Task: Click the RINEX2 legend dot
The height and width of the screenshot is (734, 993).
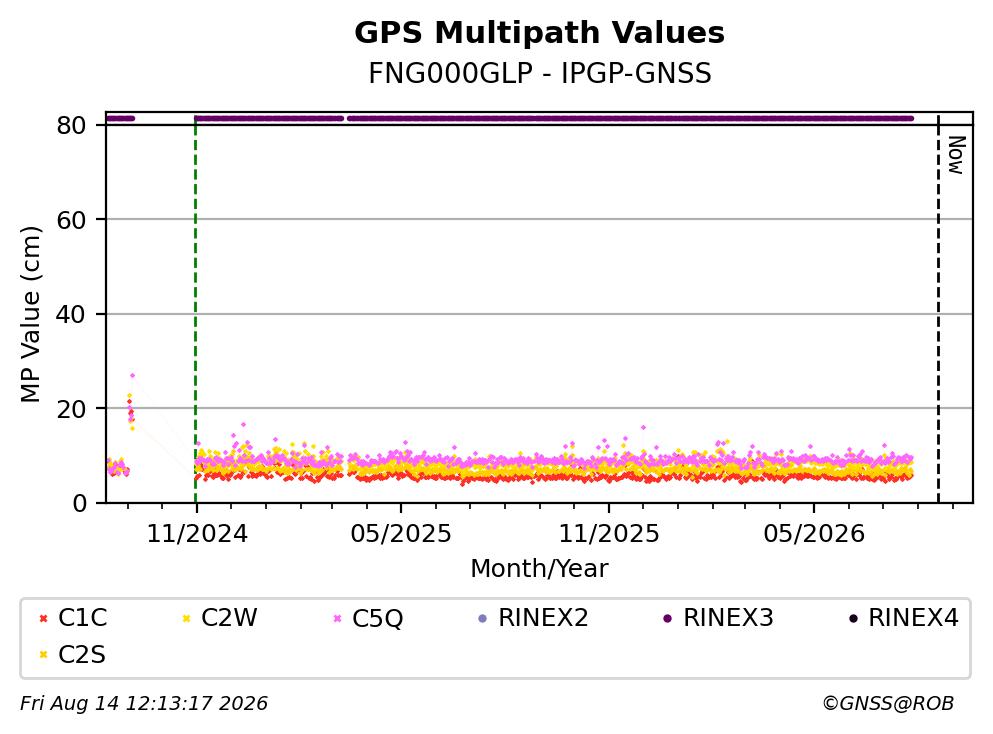Action: pos(483,618)
